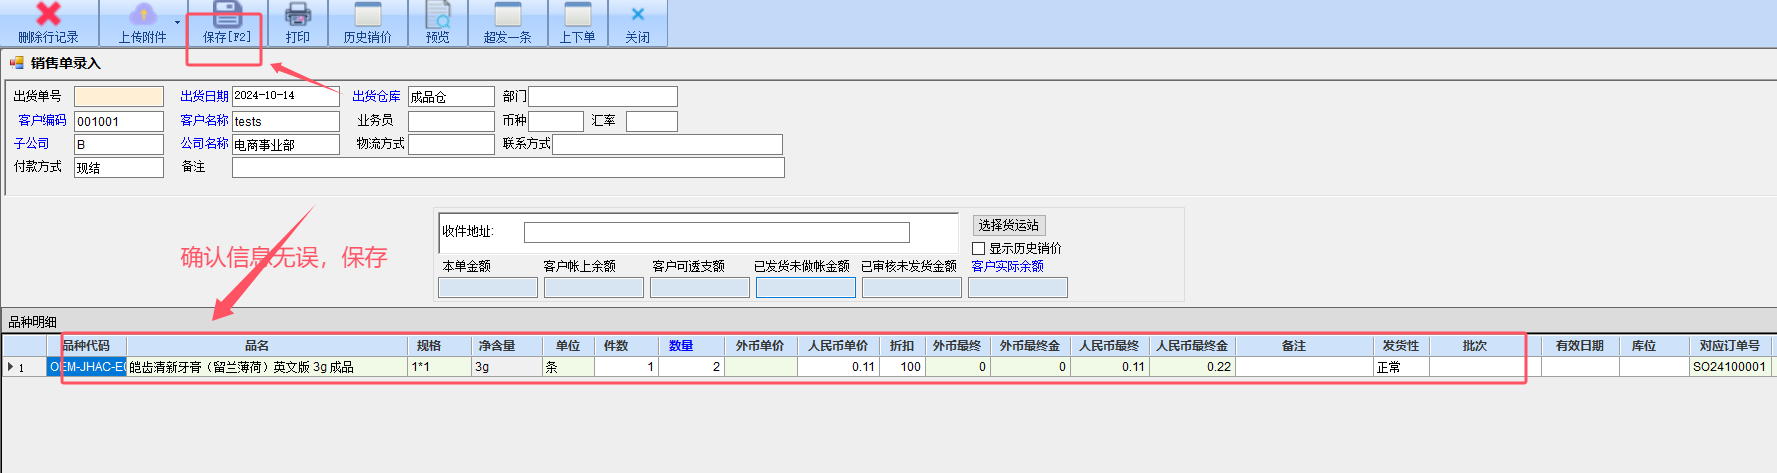The height and width of the screenshot is (473, 1777).
Task: Click the row 1 selector arrow indicator
Action: [11, 367]
